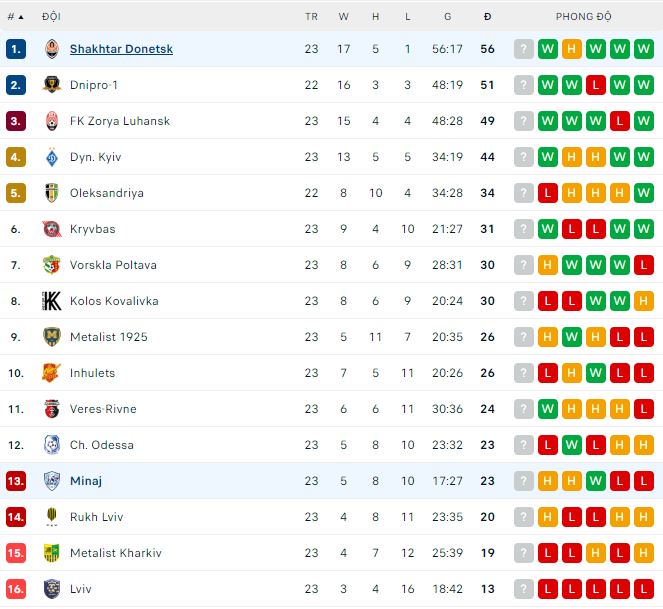Open the Shakhtar Donetsk team link

click(121, 49)
